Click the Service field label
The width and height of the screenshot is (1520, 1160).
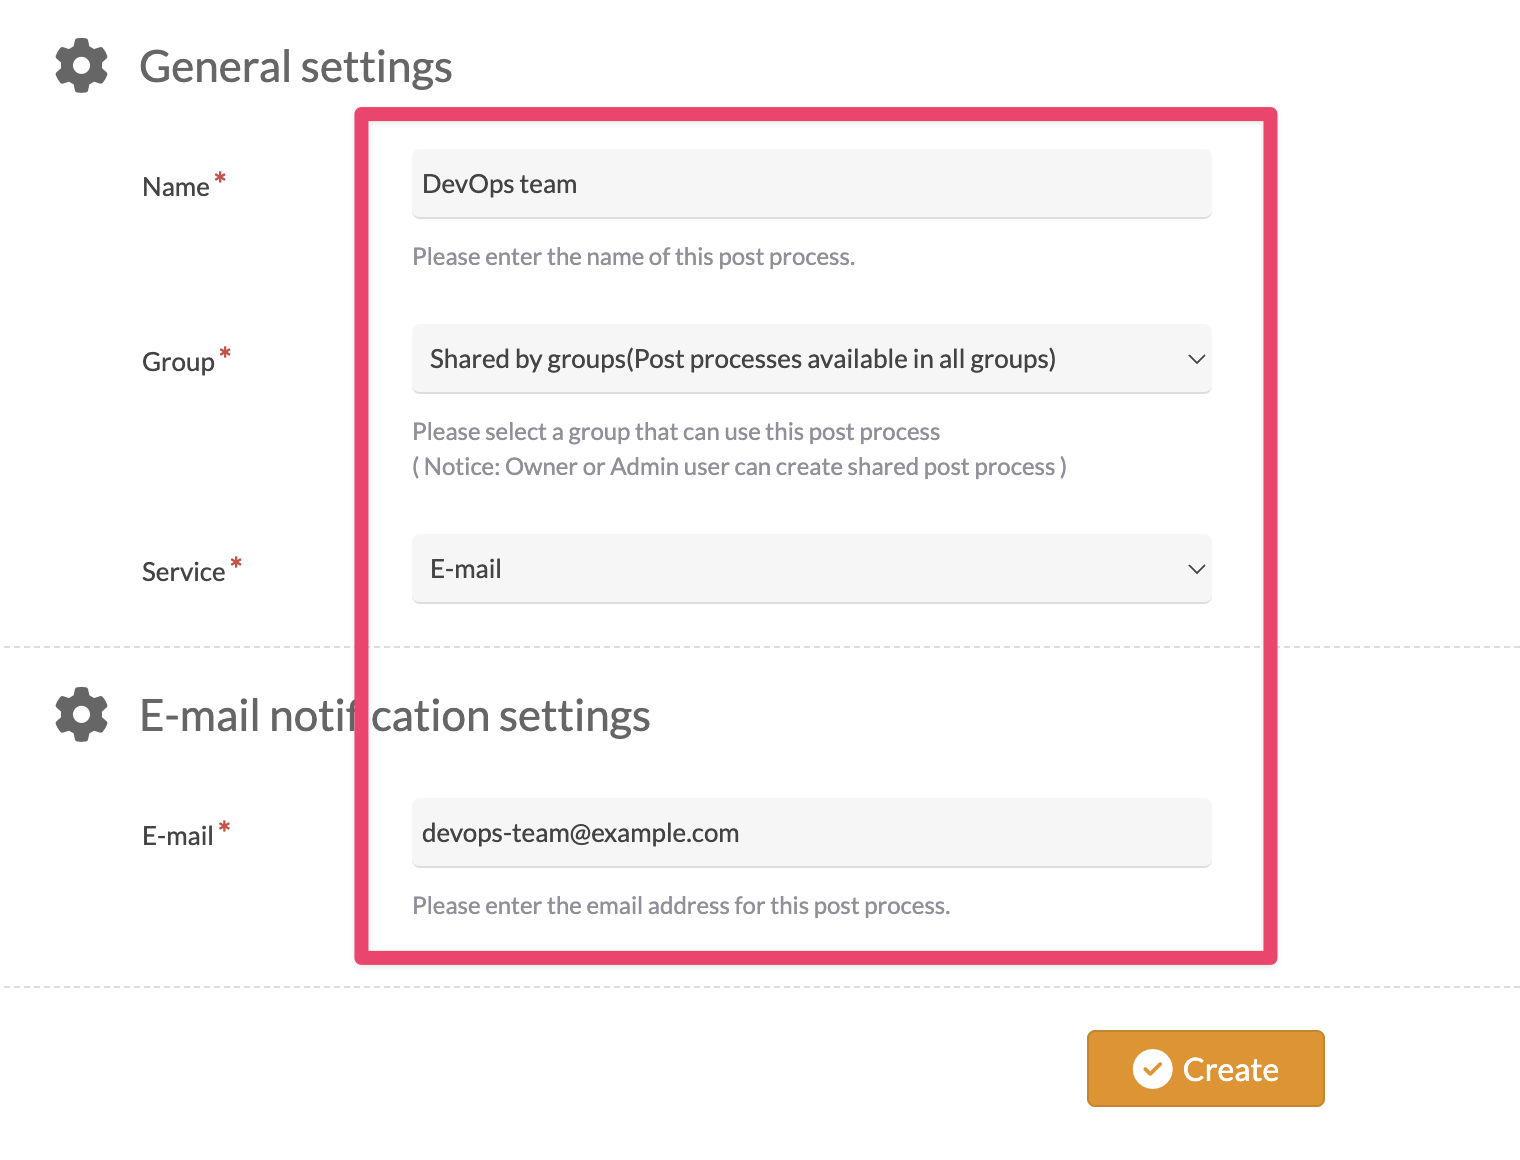(x=183, y=572)
